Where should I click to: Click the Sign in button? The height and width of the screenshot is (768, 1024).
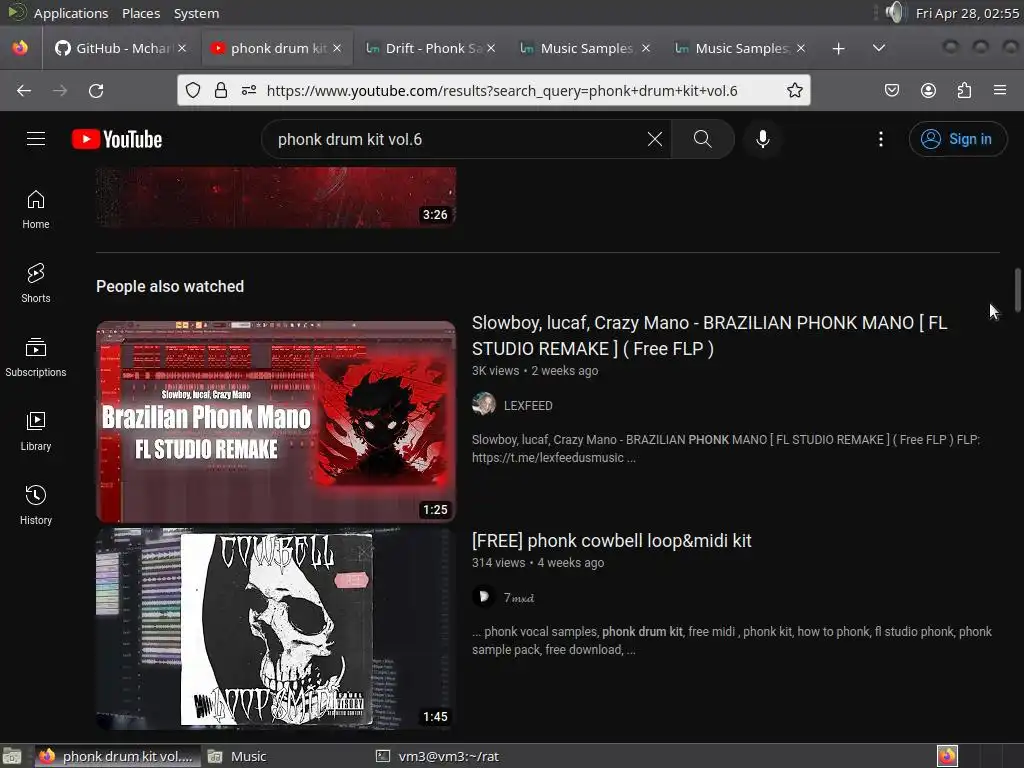tap(958, 139)
